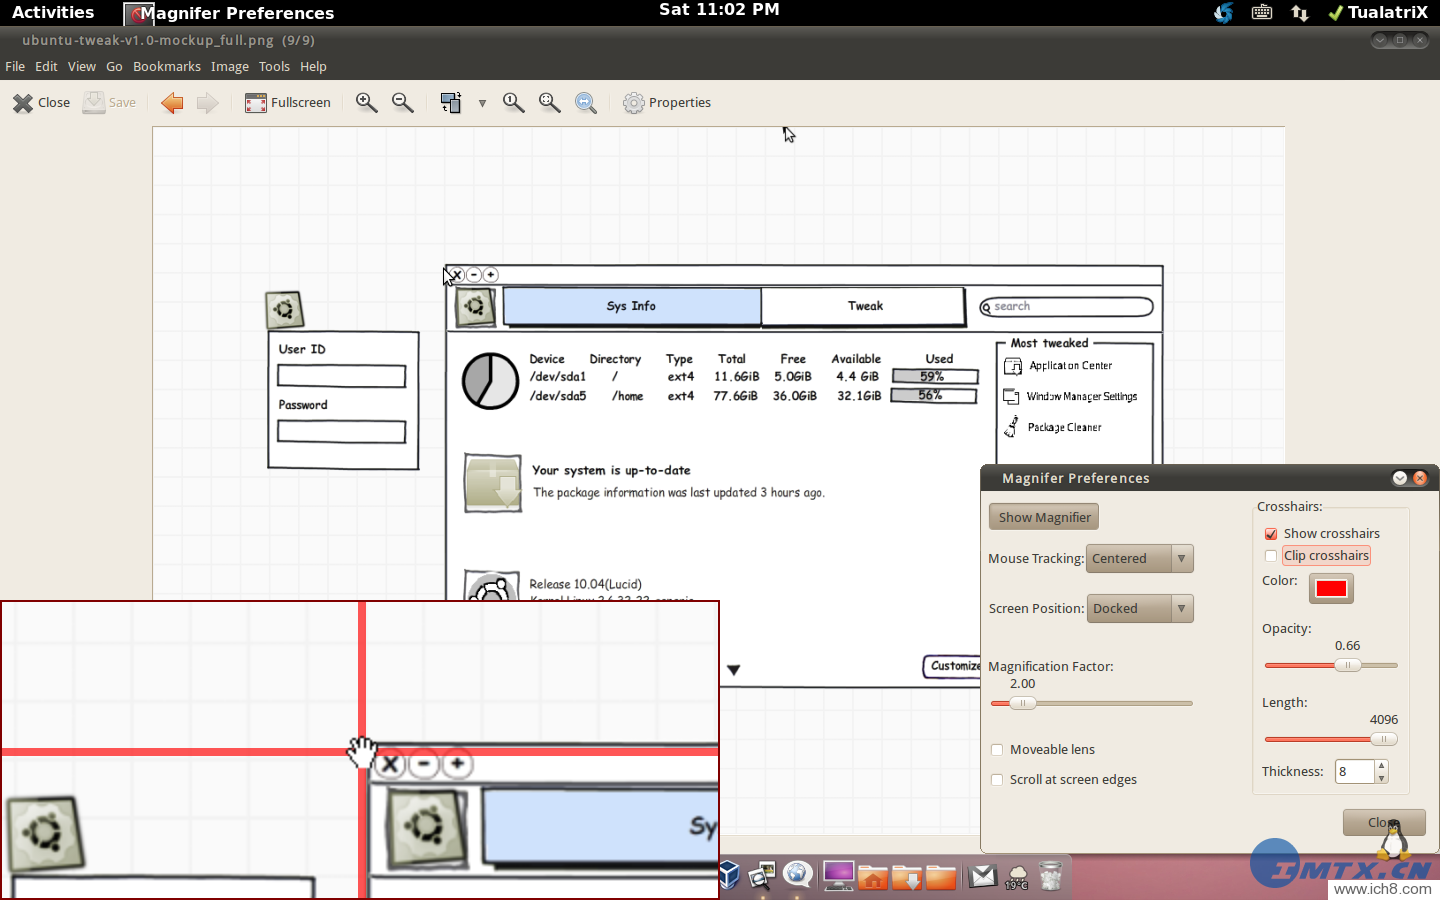Go to the previous image with the orange back arrow

(172, 103)
